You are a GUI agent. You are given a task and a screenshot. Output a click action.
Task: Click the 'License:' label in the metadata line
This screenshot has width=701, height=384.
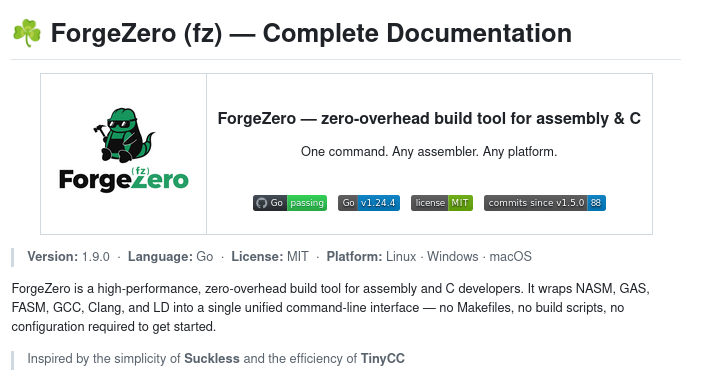pos(257,257)
